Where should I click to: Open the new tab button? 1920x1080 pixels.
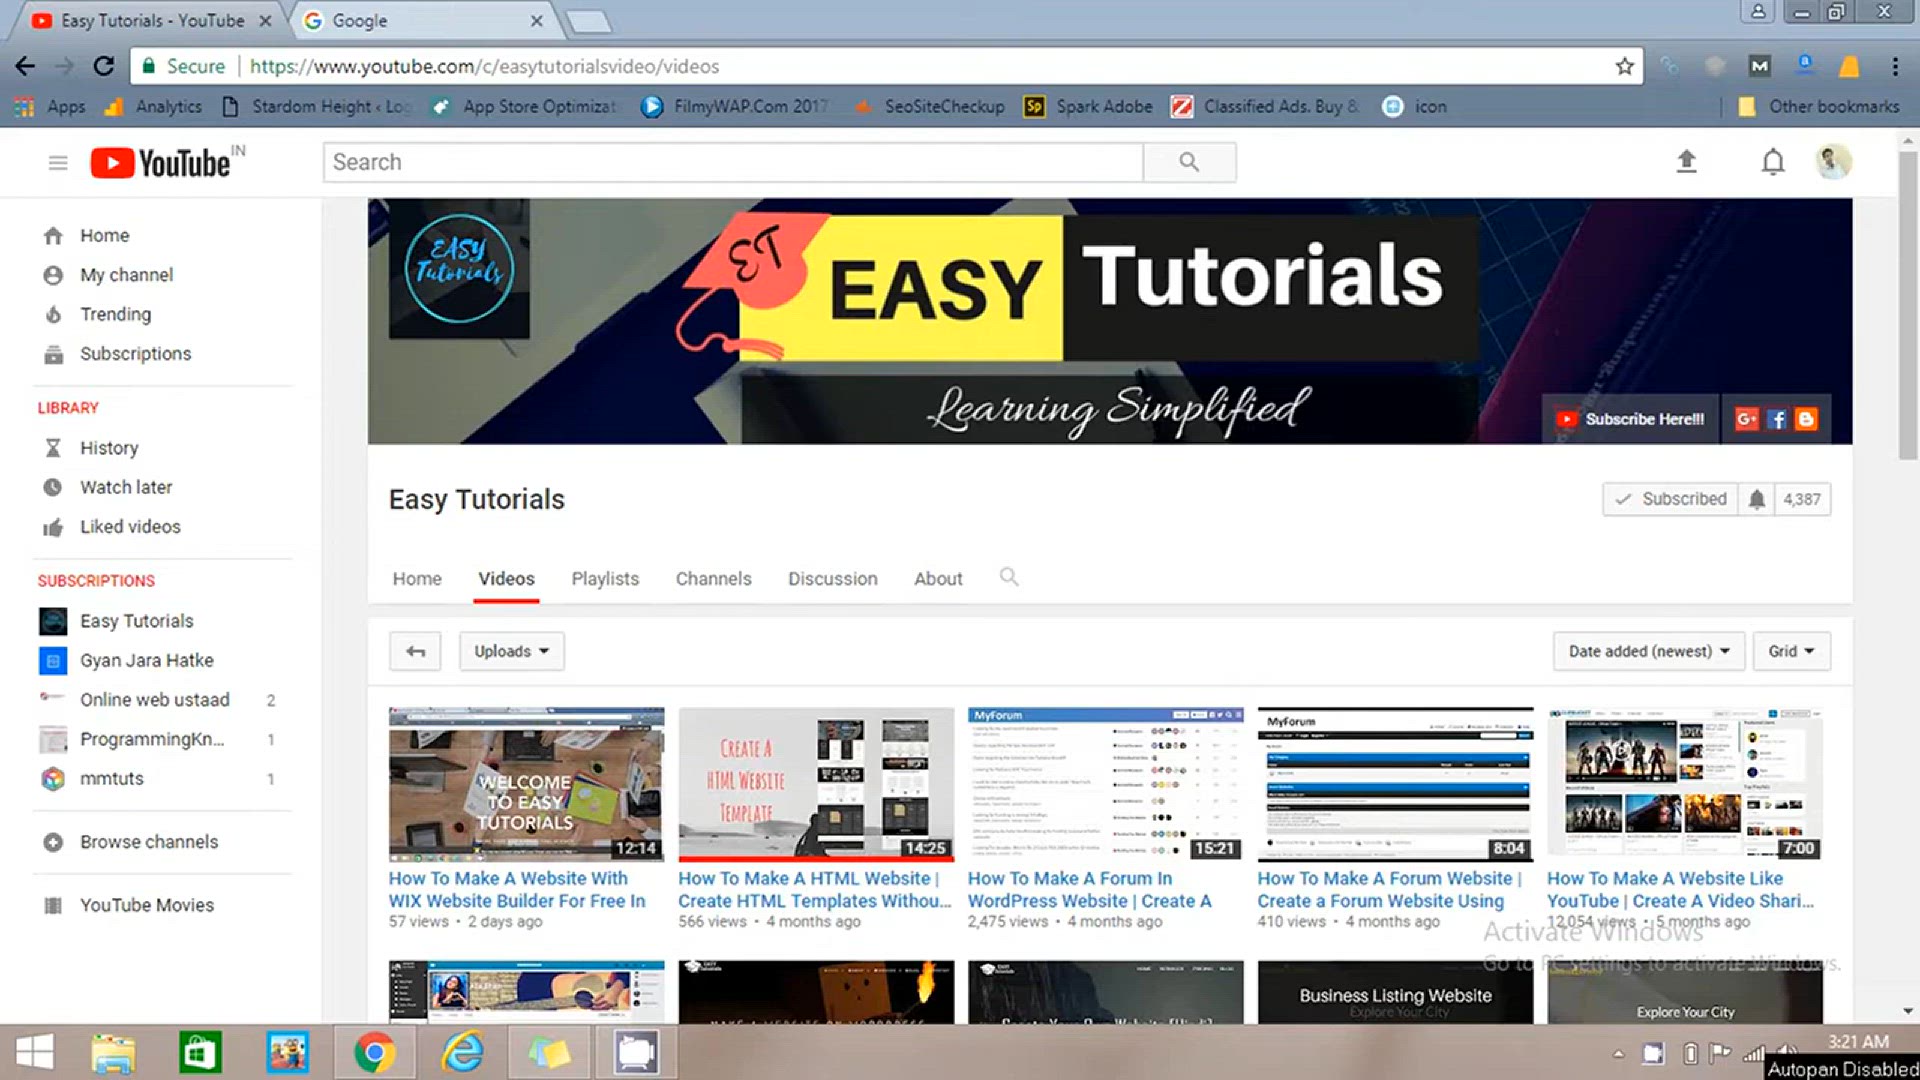589,21
